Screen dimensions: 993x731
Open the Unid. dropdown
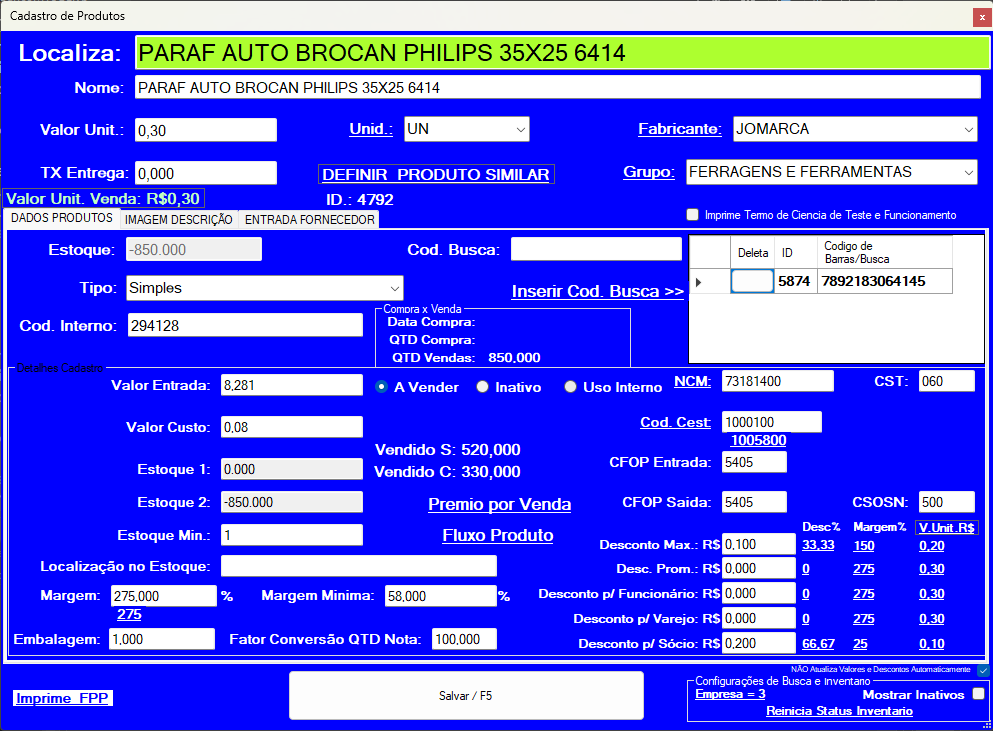click(520, 129)
